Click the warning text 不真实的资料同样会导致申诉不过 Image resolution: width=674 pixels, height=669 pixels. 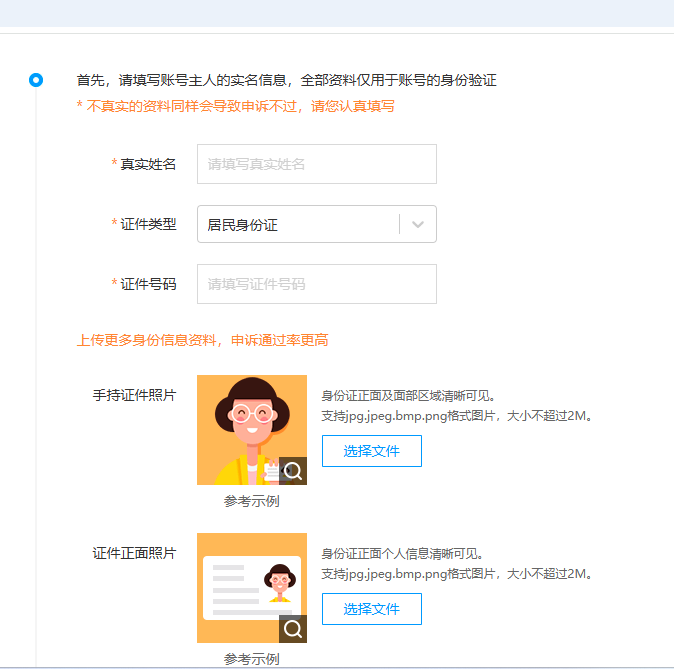pos(191,106)
